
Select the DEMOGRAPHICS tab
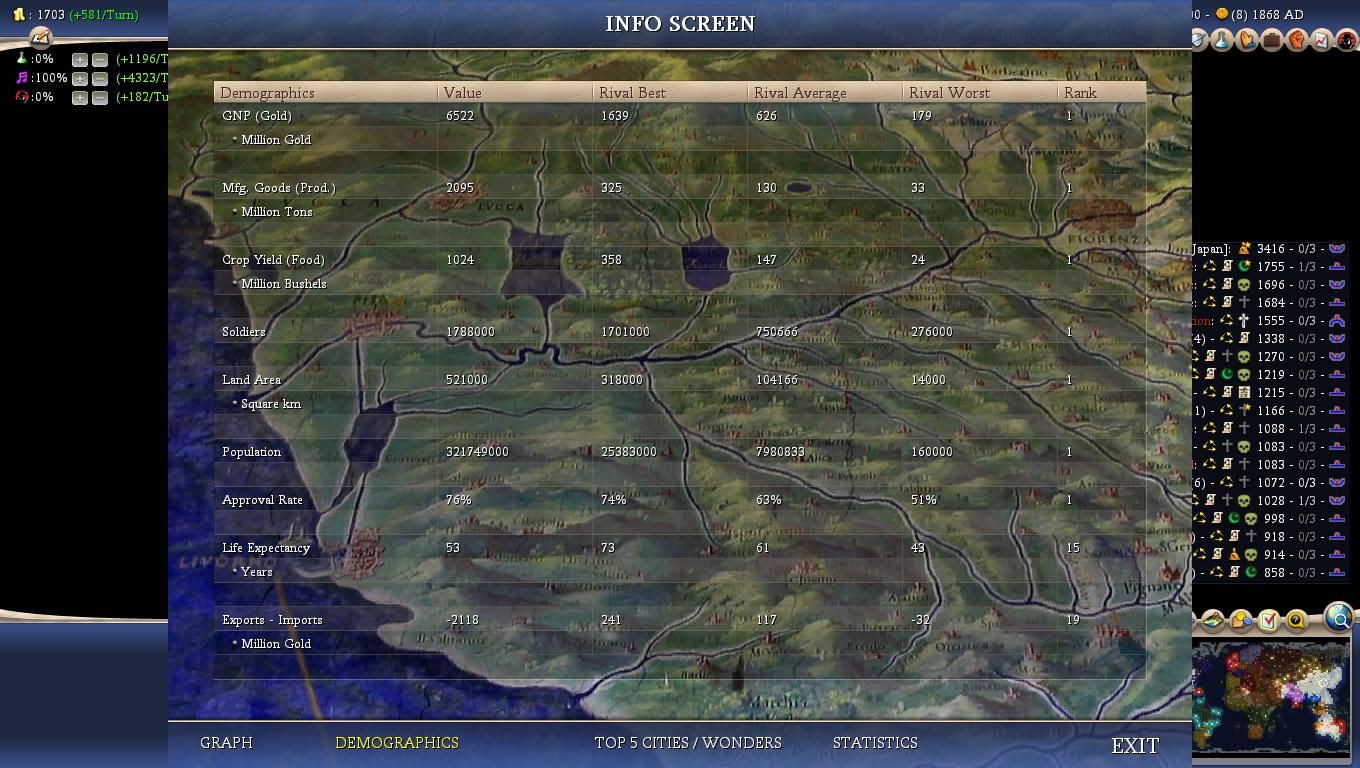pos(397,743)
